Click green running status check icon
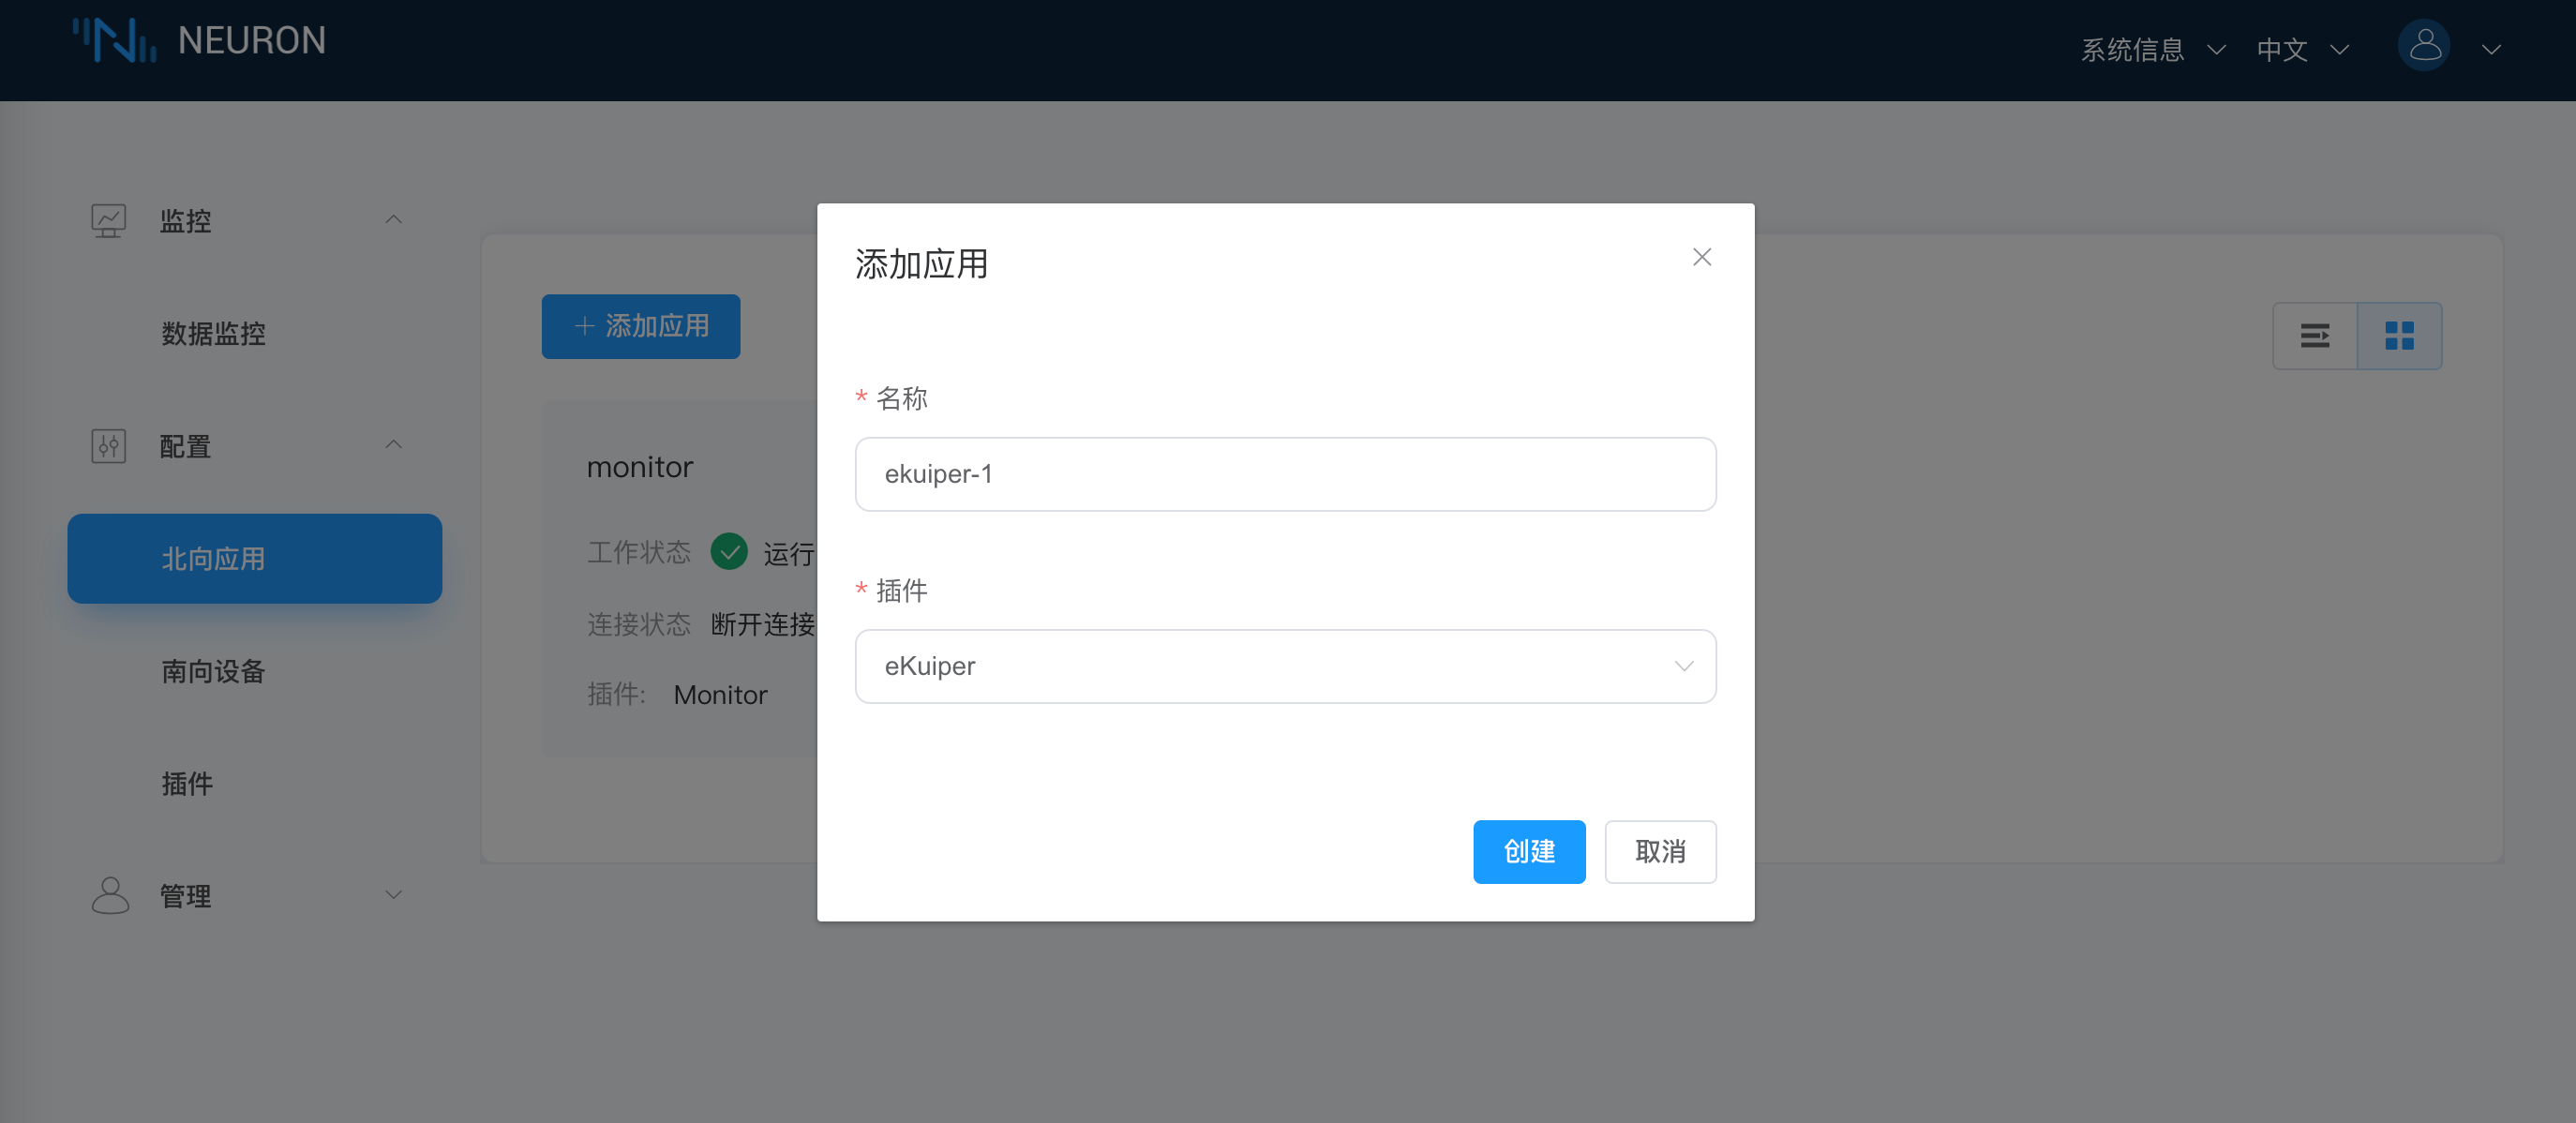2576x1123 pixels. [729, 551]
